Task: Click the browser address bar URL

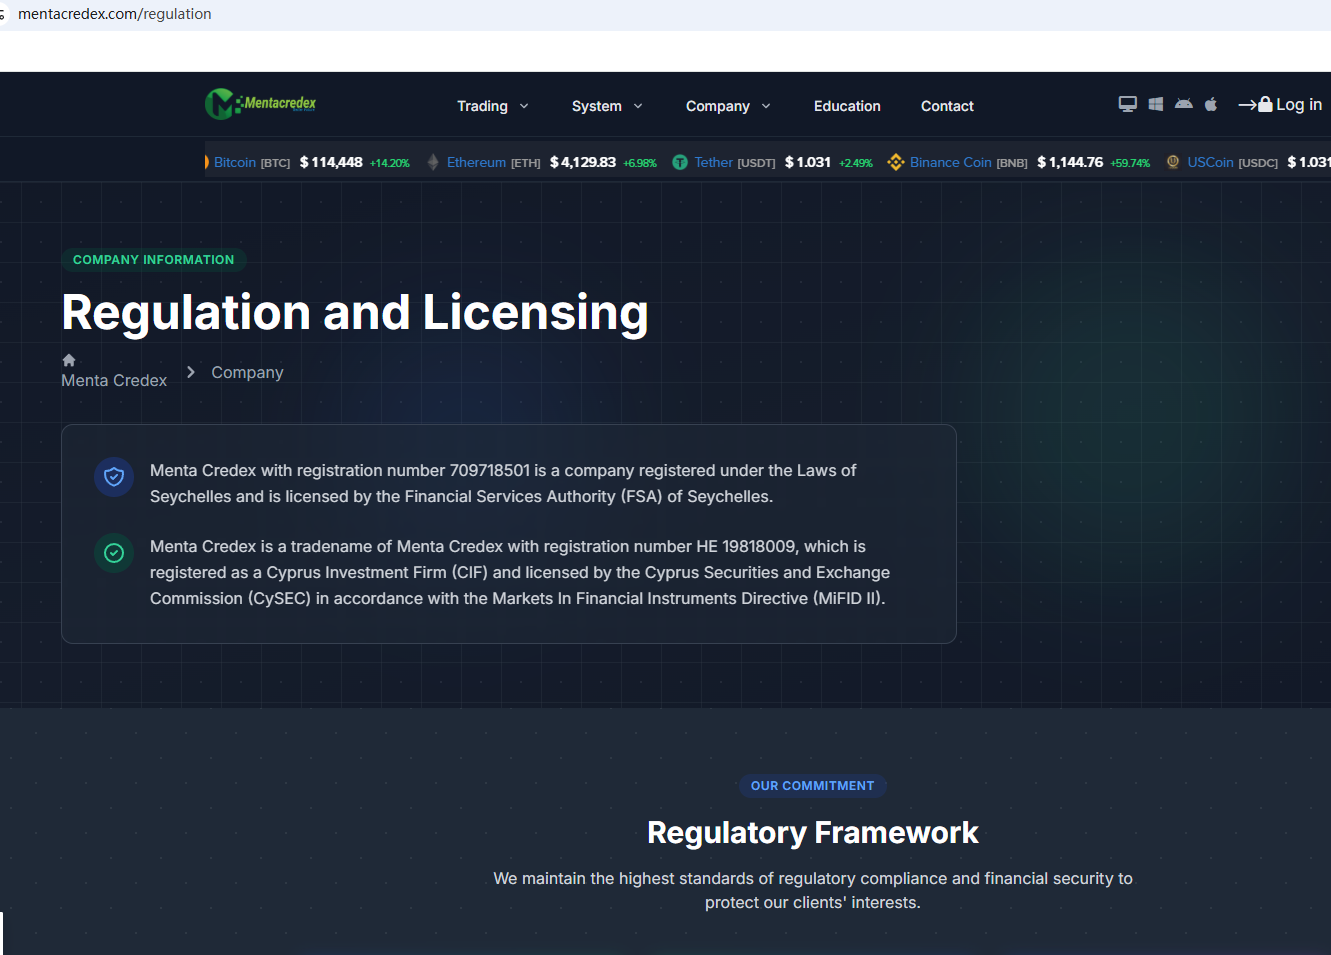Action: 115,14
